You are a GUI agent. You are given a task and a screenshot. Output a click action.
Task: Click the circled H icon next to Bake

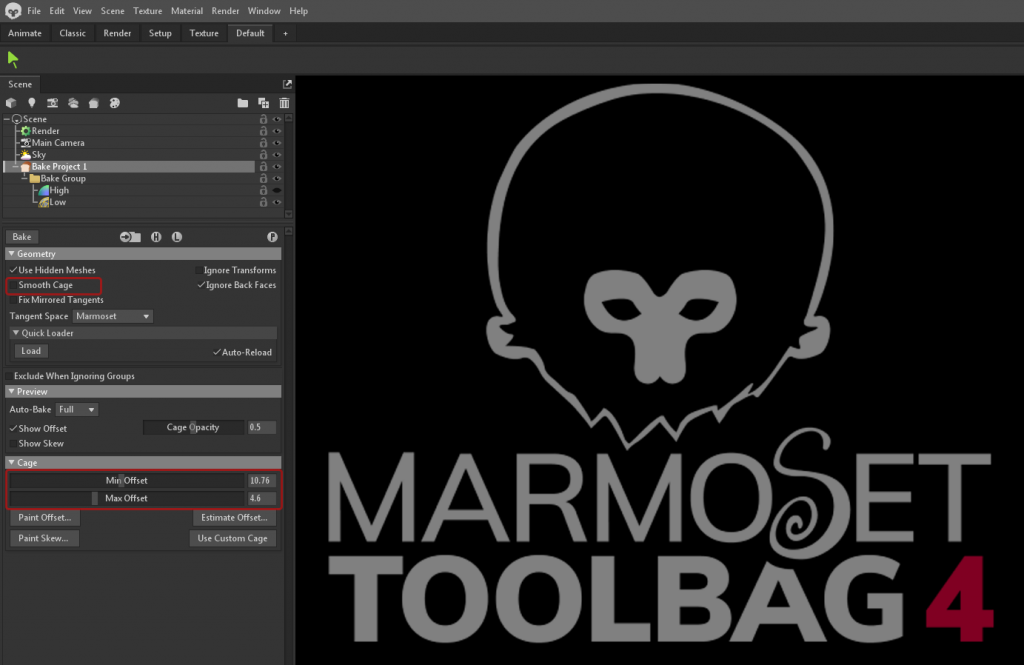[156, 237]
